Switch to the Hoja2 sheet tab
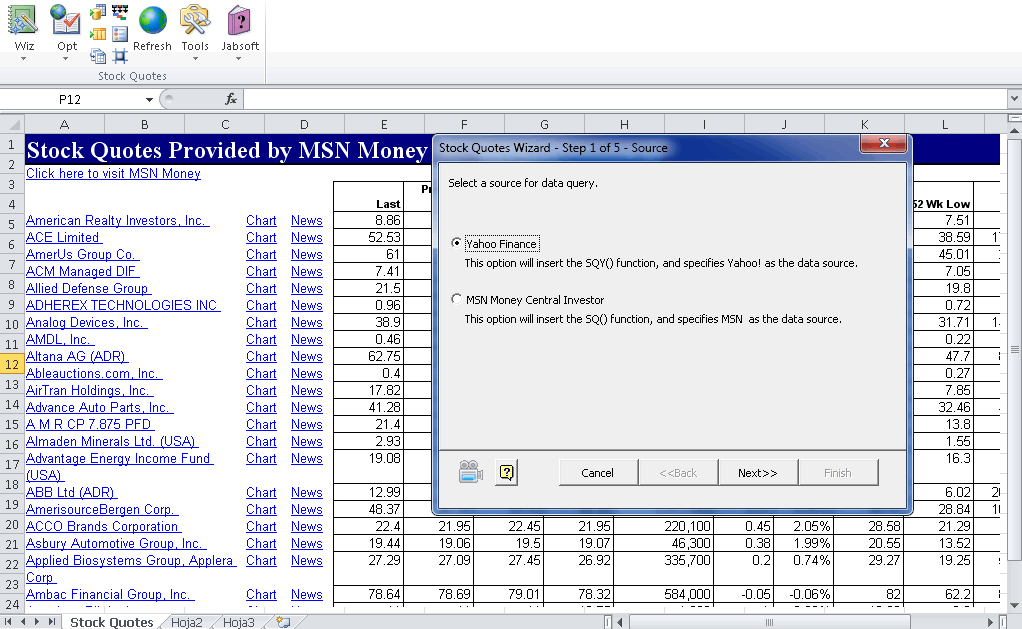The height and width of the screenshot is (629, 1022). click(186, 622)
